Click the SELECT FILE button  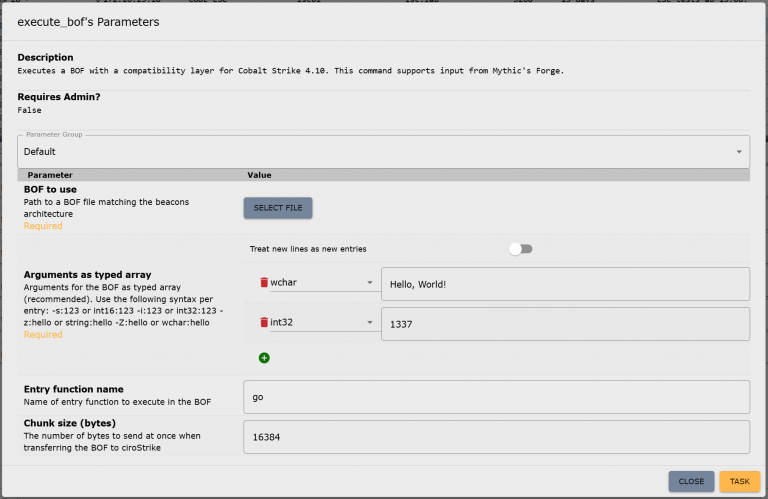(278, 208)
